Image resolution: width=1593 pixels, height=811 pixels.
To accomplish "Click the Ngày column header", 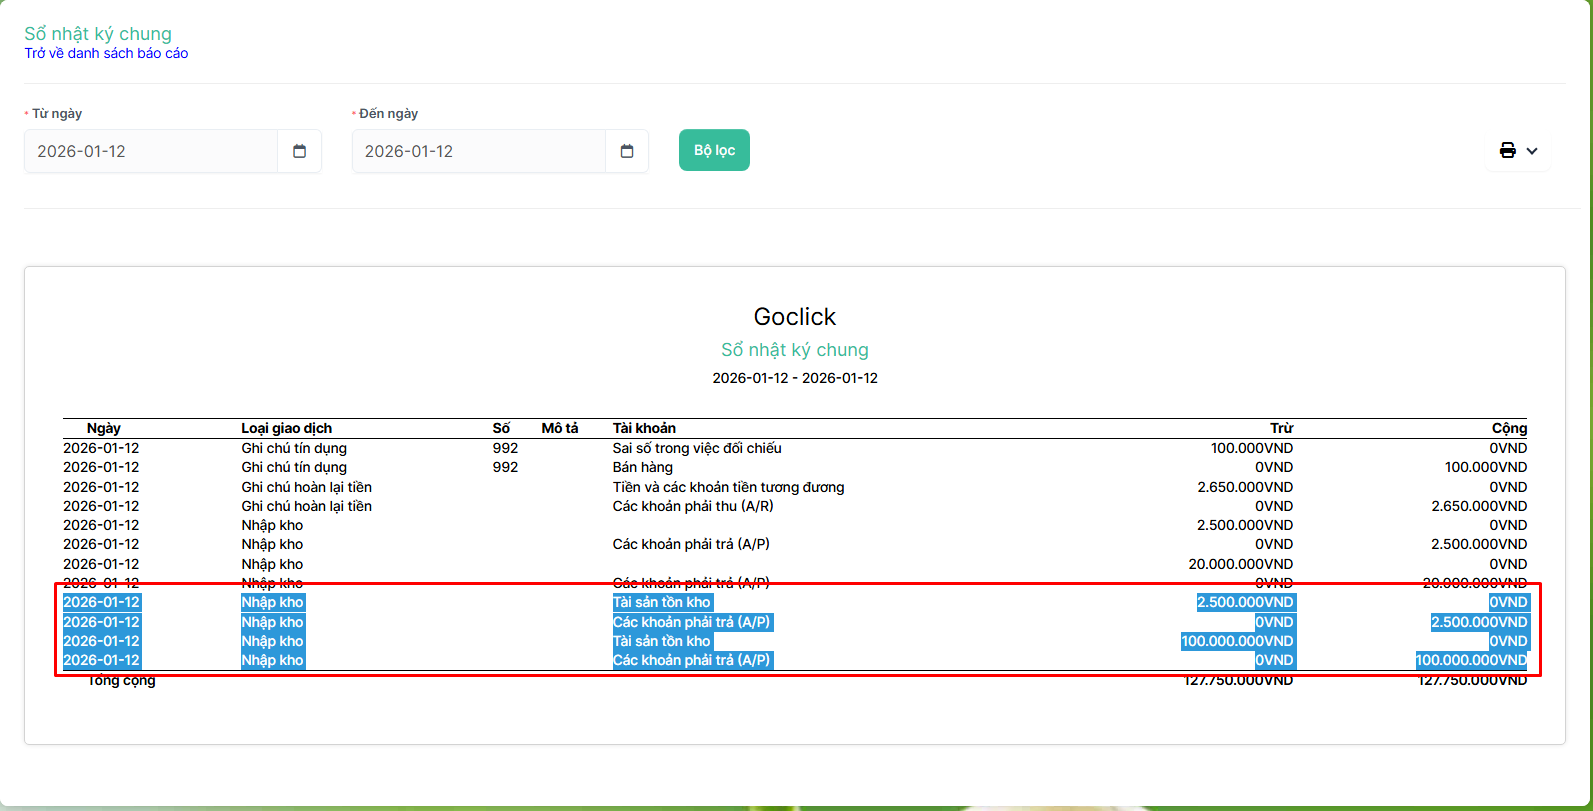I will [x=103, y=428].
